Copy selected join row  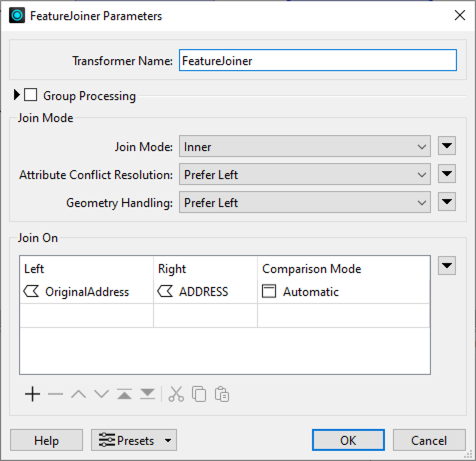tap(199, 394)
